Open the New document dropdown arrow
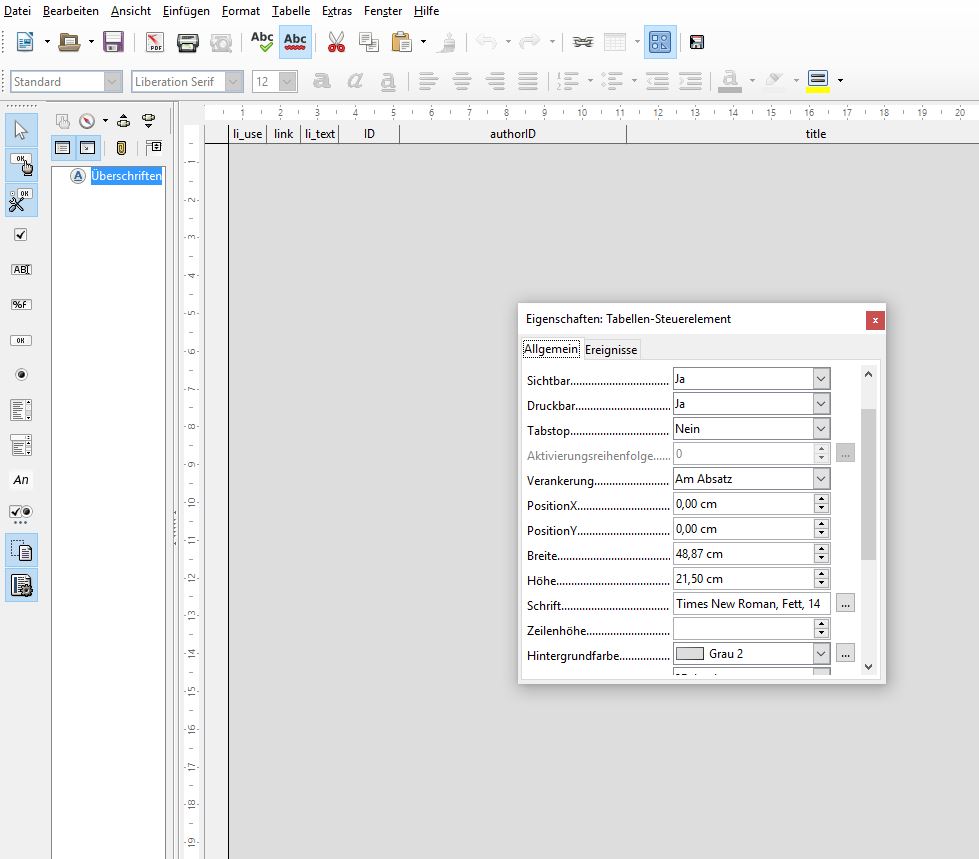 click(47, 42)
